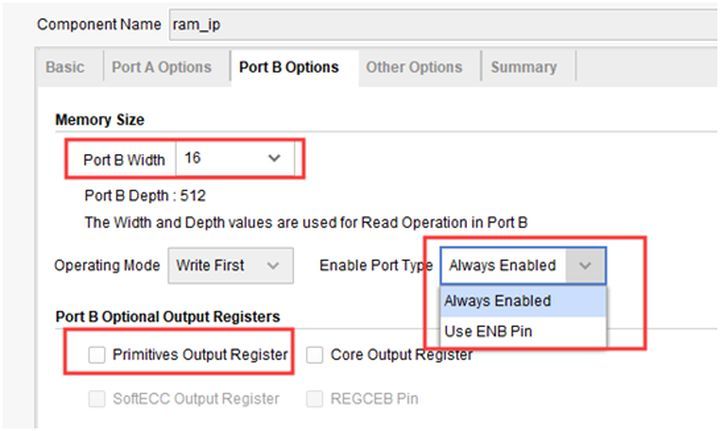Screen dimensions: 720x431
Task: View the Summary tab
Action: 524,67
